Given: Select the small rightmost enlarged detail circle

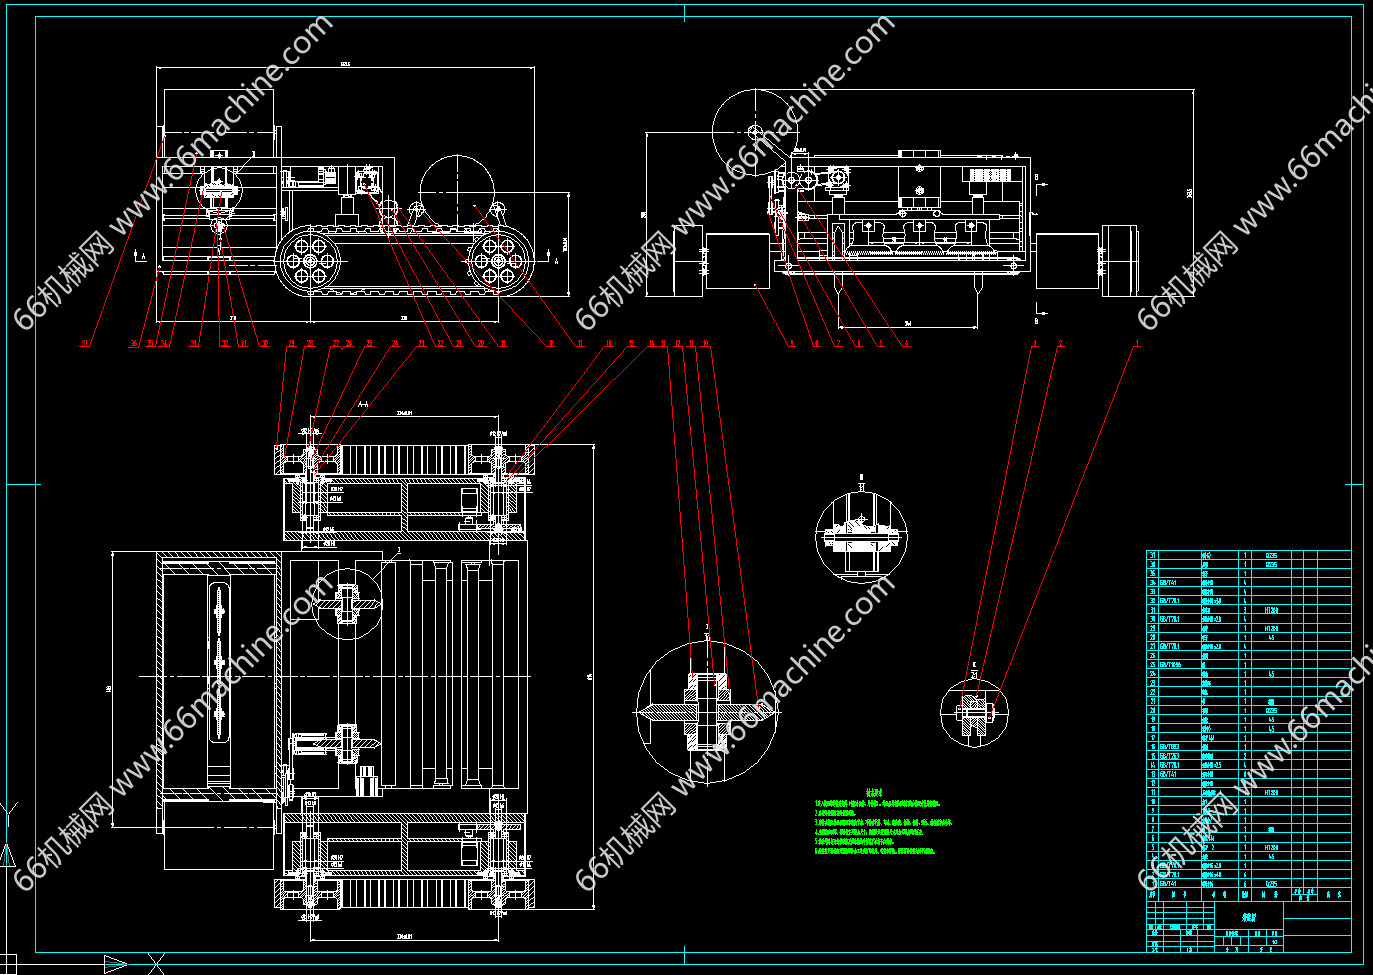Looking at the screenshot, I should point(974,711).
